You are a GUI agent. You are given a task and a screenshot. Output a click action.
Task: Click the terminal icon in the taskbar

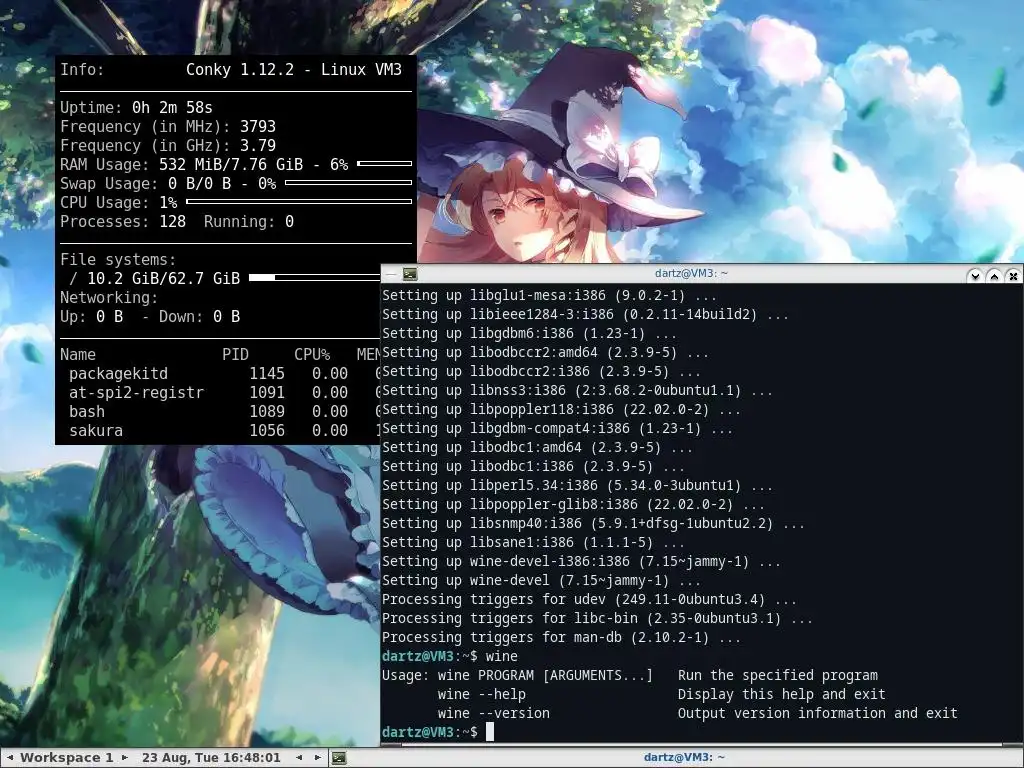(338, 758)
